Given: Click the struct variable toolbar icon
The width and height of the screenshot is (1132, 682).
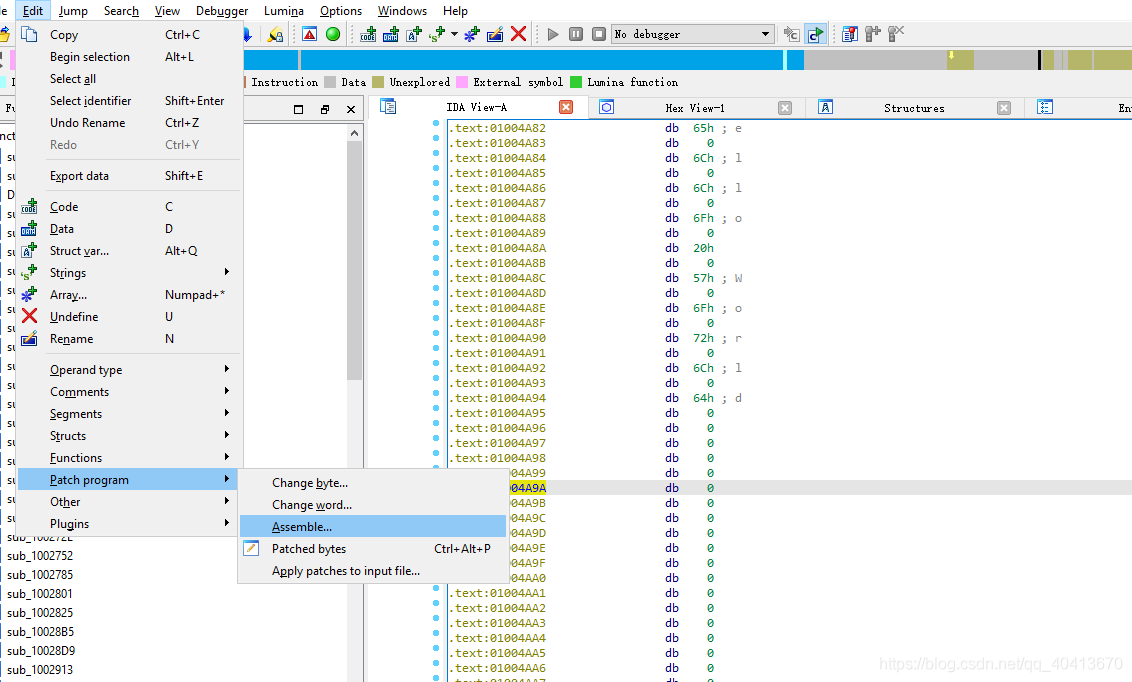Looking at the screenshot, I should [x=414, y=34].
